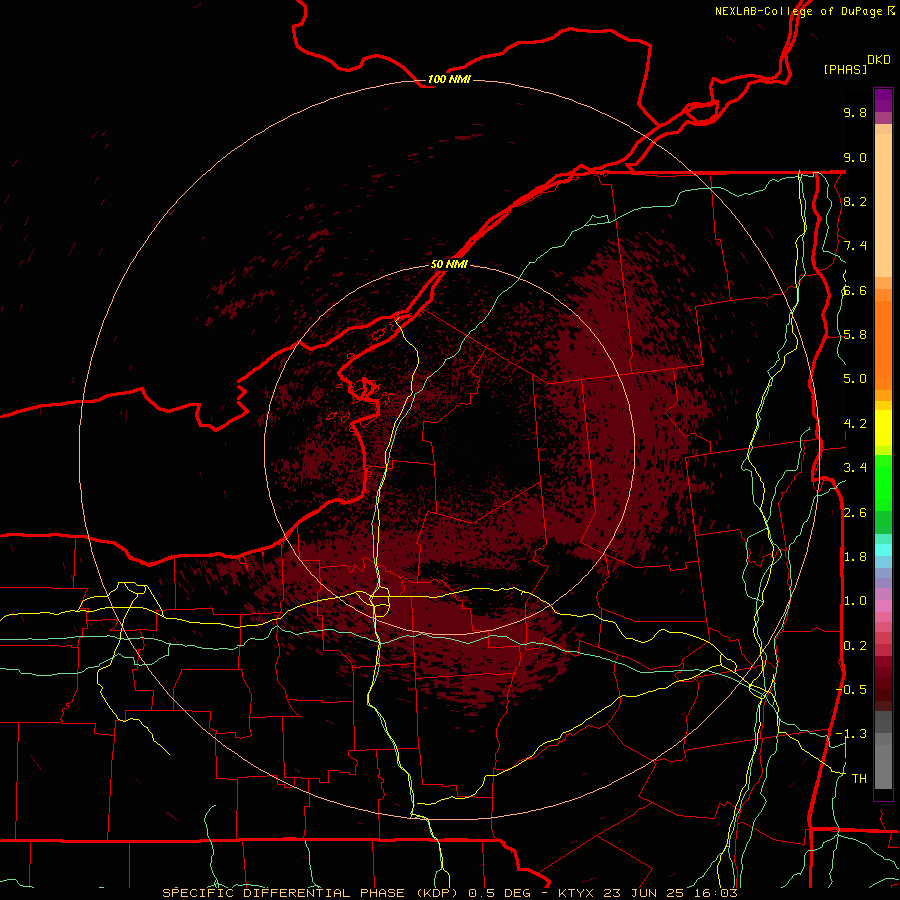Click the 5.8 value on the color scale

coord(855,335)
